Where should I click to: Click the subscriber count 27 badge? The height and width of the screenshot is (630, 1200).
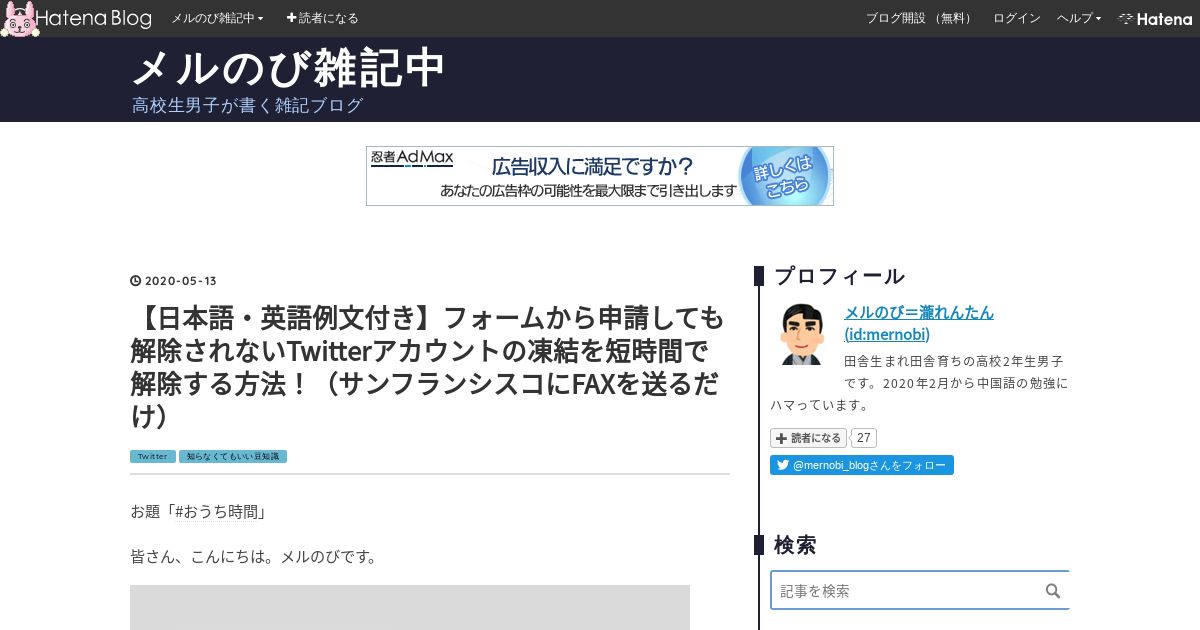[x=865, y=438]
